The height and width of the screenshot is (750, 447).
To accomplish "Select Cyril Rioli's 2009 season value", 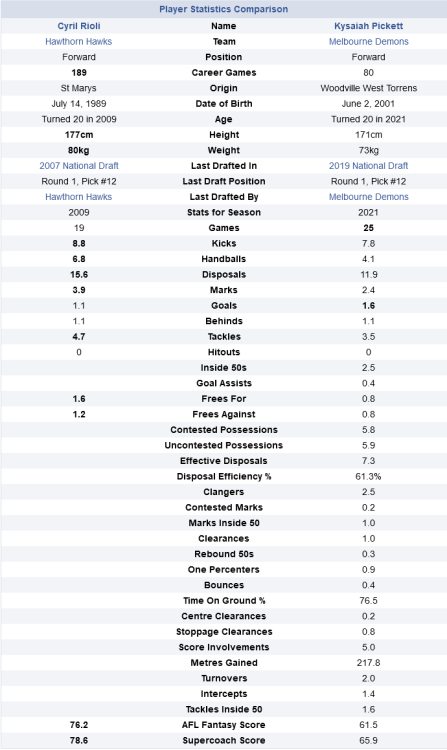I will click(79, 212).
